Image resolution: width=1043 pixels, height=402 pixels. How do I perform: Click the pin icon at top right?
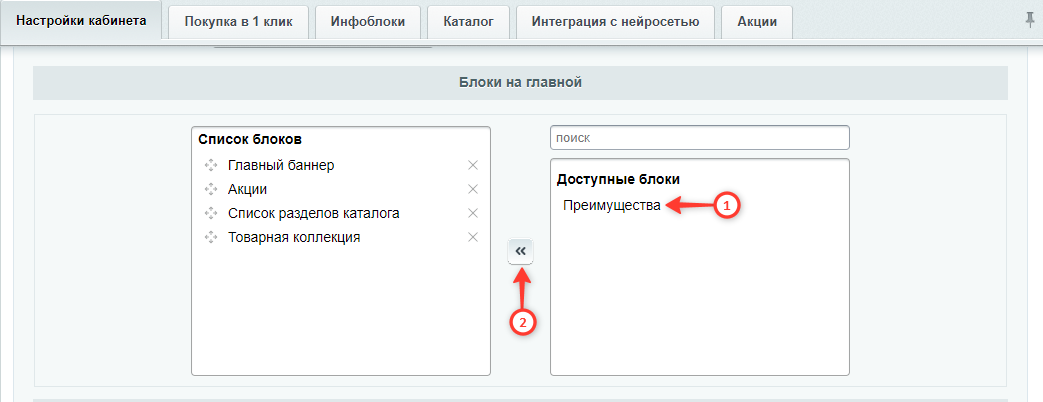[1030, 21]
